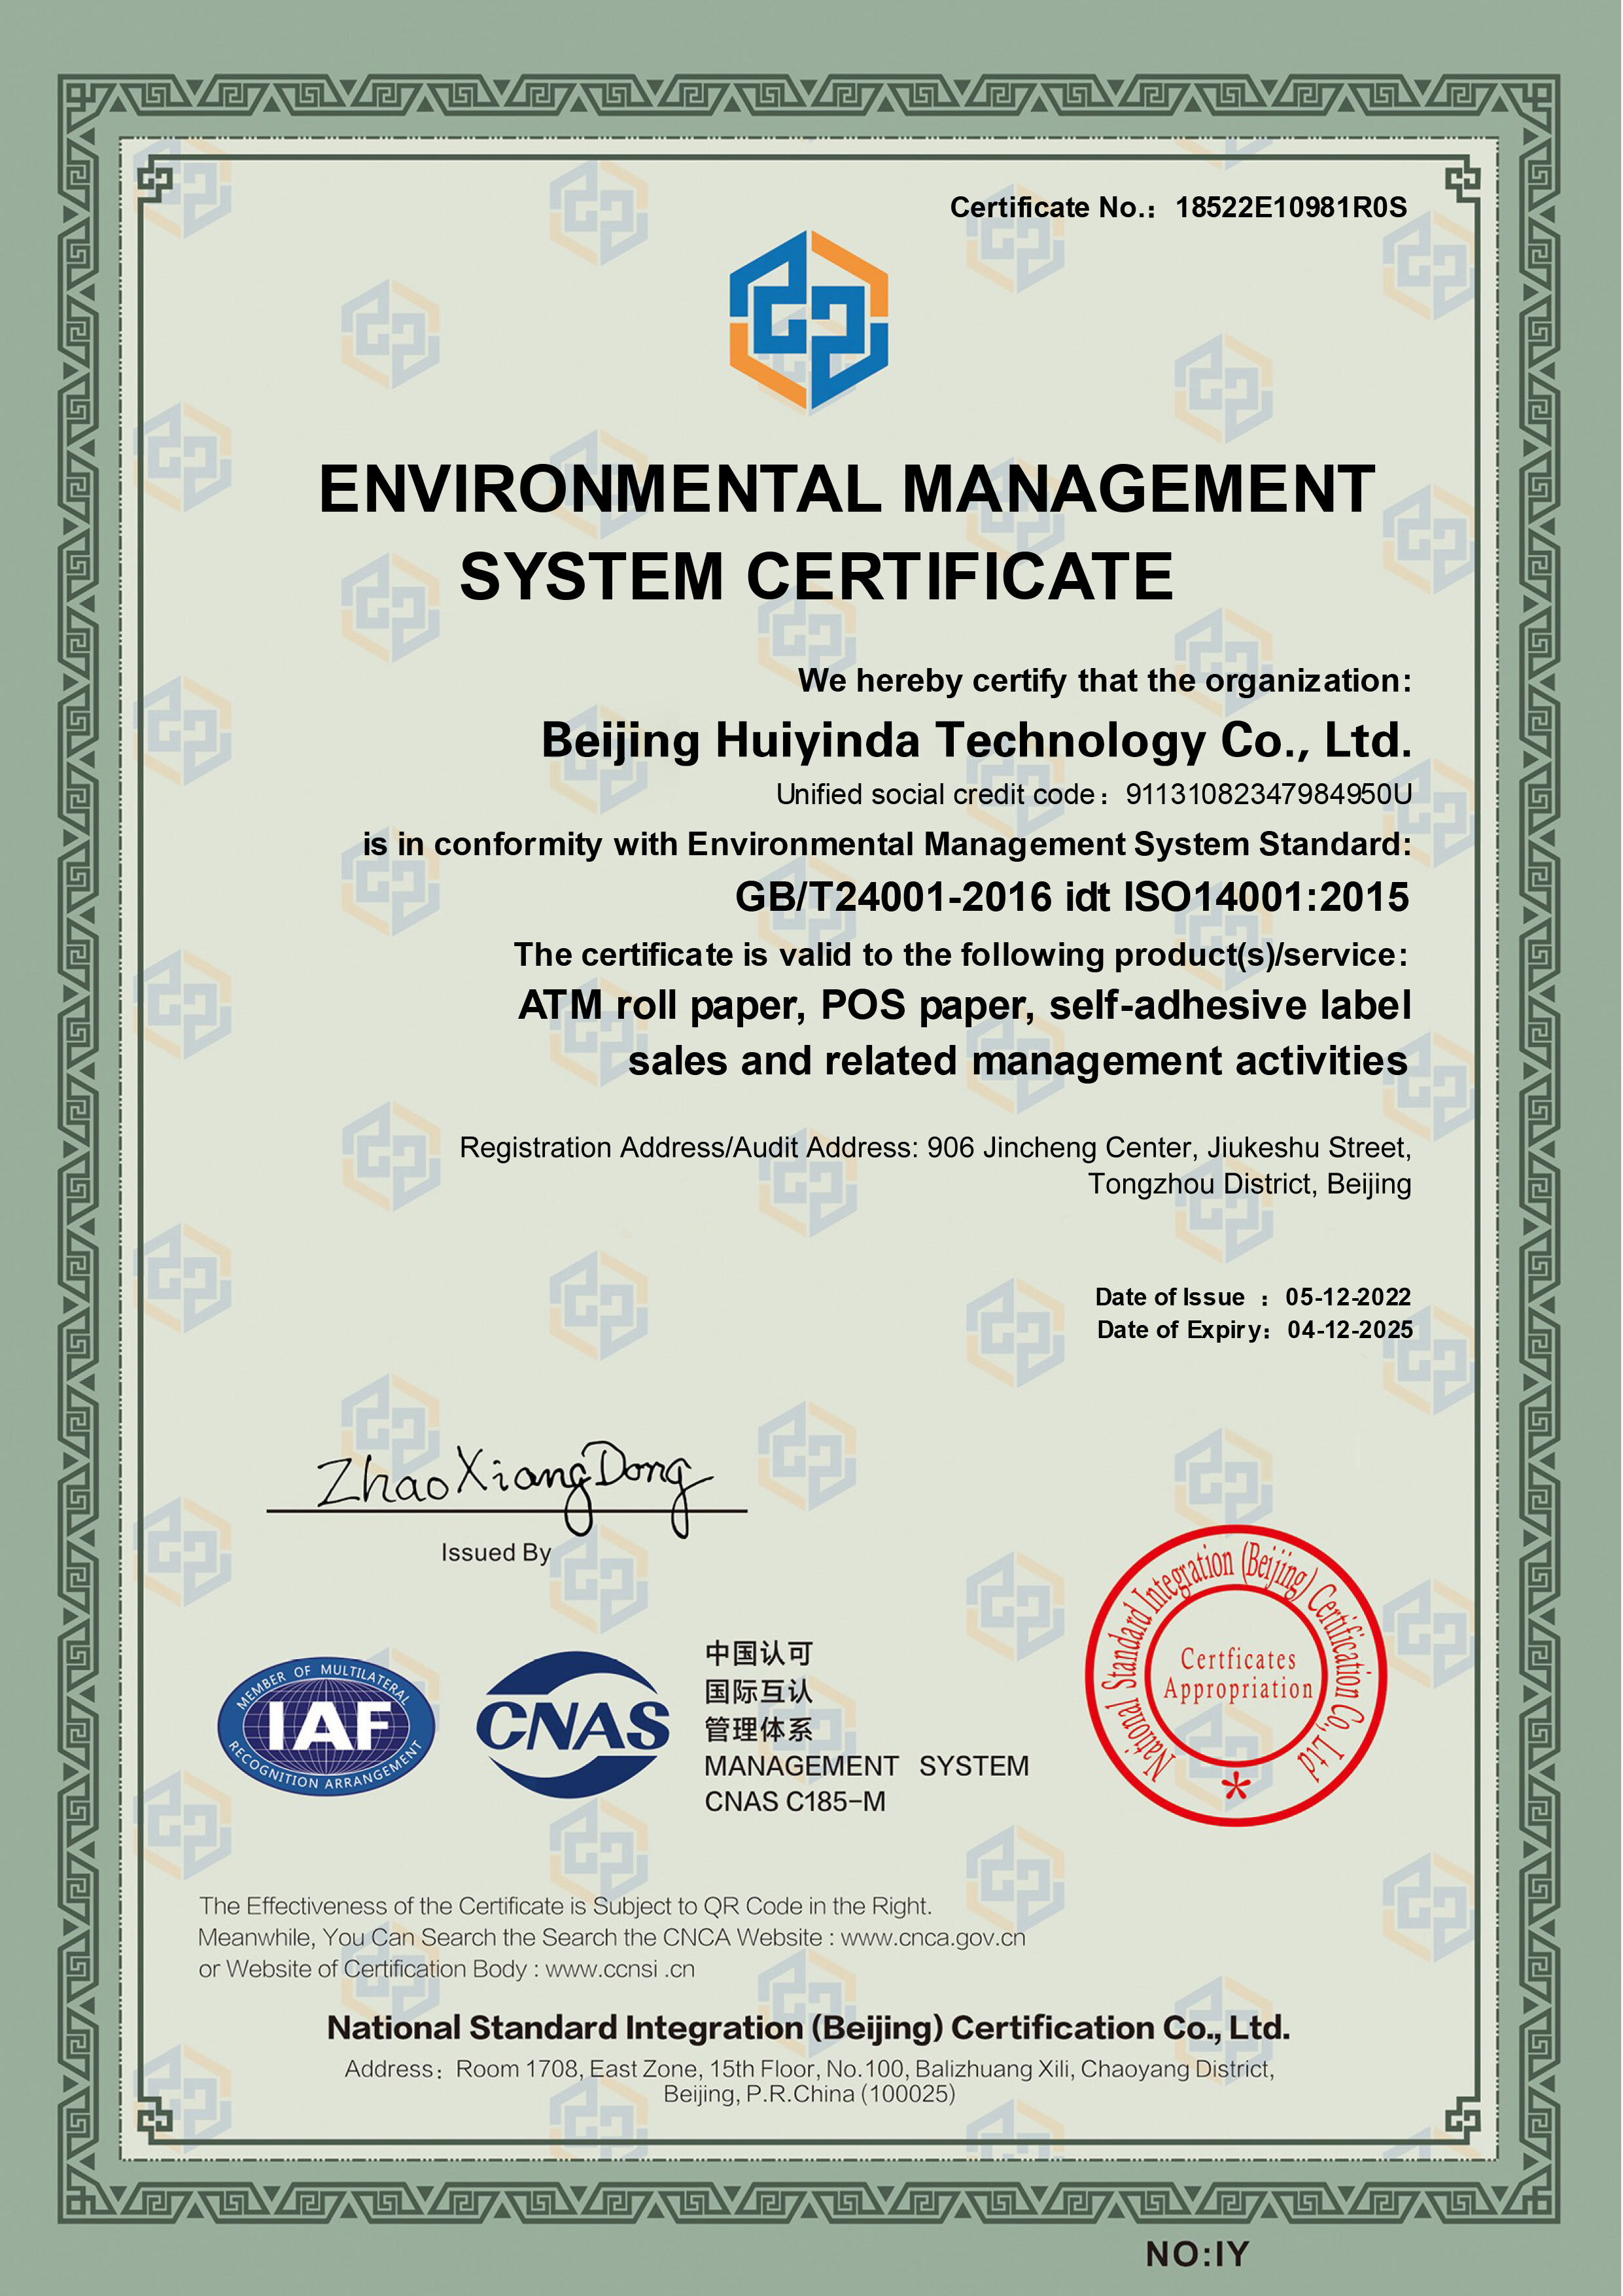Click the CNAS logo
This screenshot has height=2296, width=1623.
(x=573, y=1724)
